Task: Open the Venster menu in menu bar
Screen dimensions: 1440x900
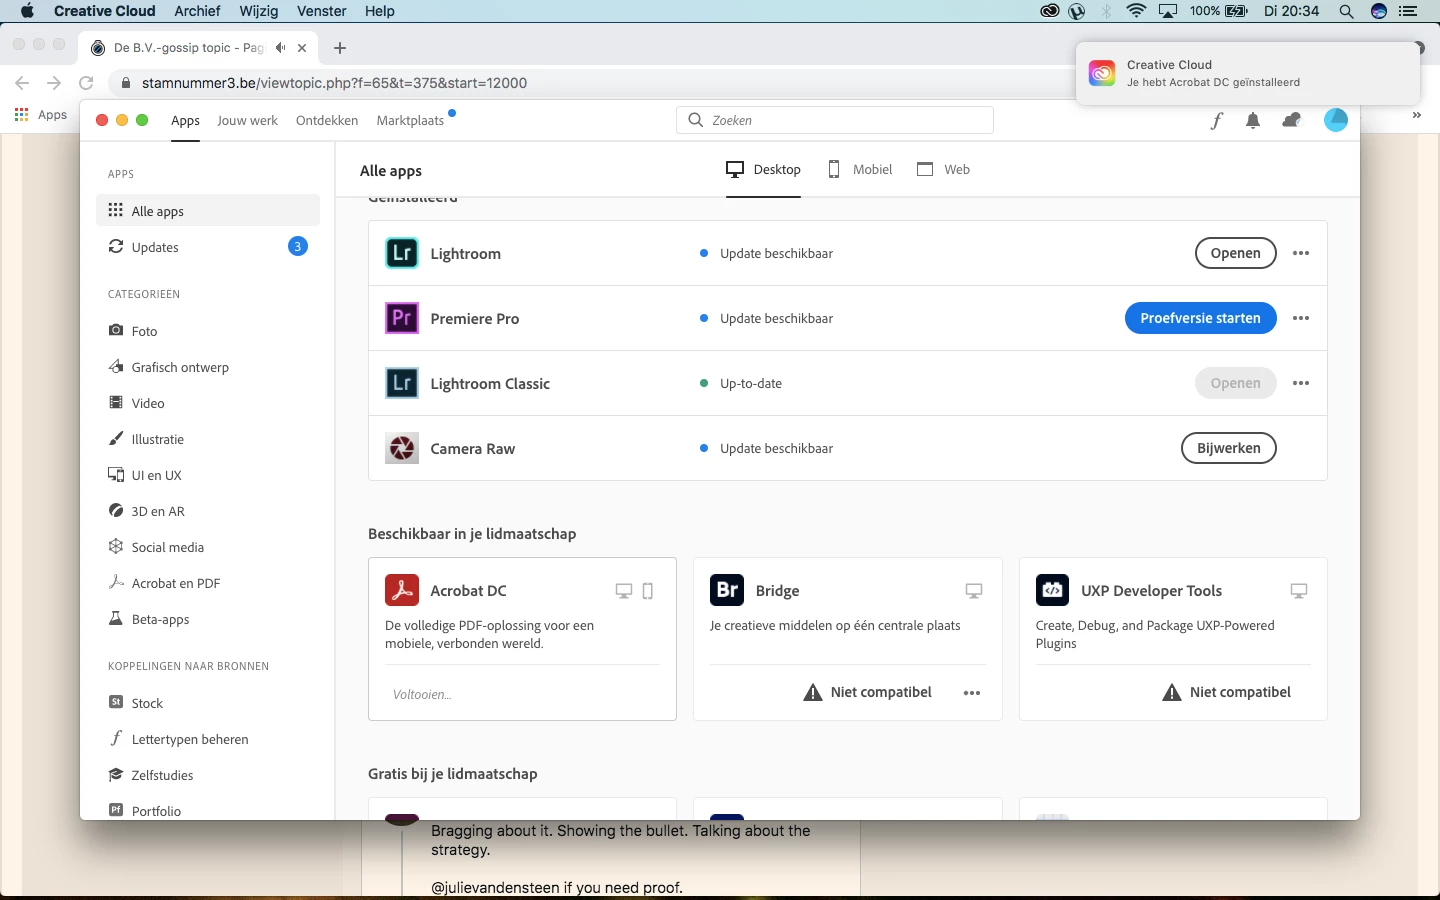Action: point(321,11)
